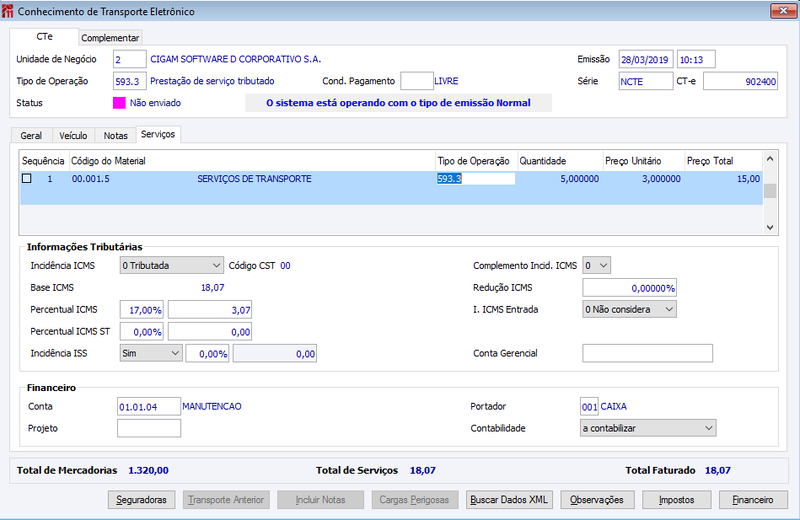Expand the Complemento Incid. ICMS dropdown
The width and height of the screenshot is (800, 520).
point(596,265)
